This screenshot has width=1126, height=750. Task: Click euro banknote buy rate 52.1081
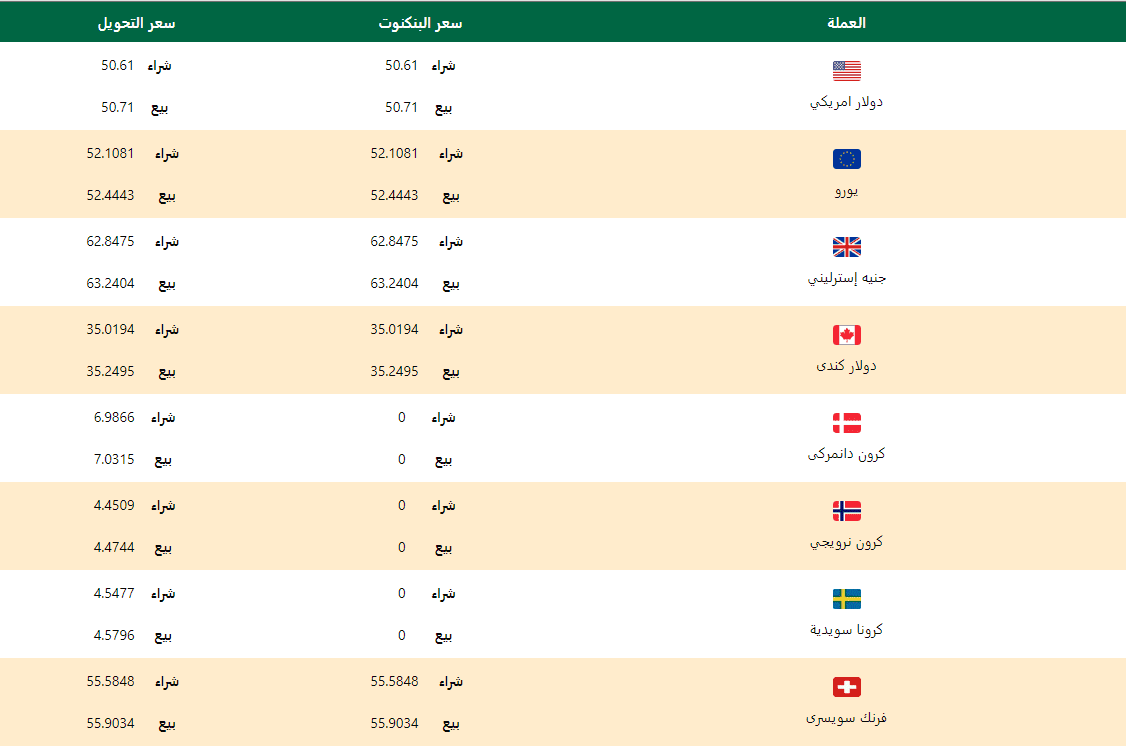pyautogui.click(x=394, y=154)
